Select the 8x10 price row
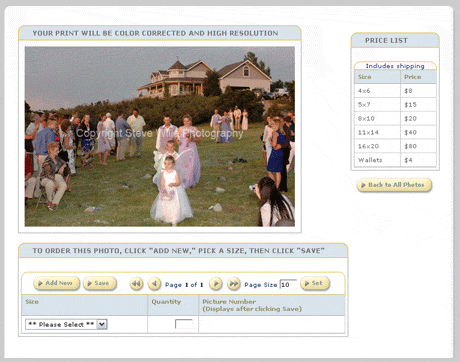 click(x=395, y=118)
